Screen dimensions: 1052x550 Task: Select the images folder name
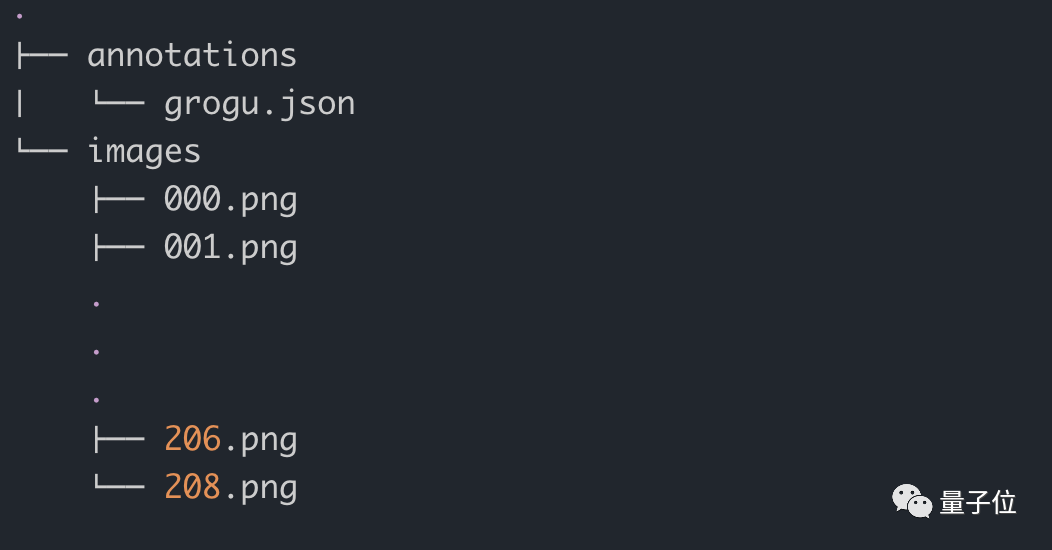pyautogui.click(x=144, y=152)
